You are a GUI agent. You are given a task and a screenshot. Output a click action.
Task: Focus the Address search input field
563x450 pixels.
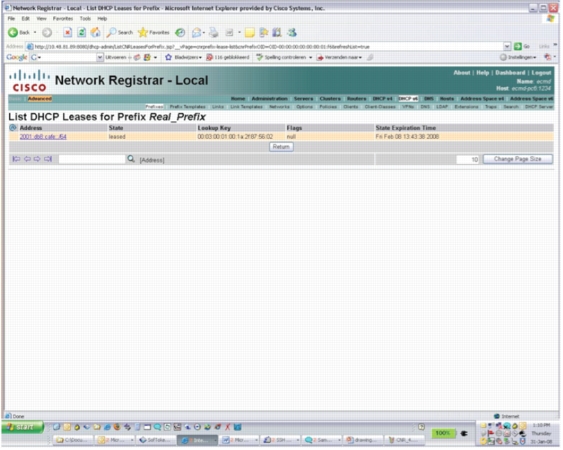click(92, 159)
